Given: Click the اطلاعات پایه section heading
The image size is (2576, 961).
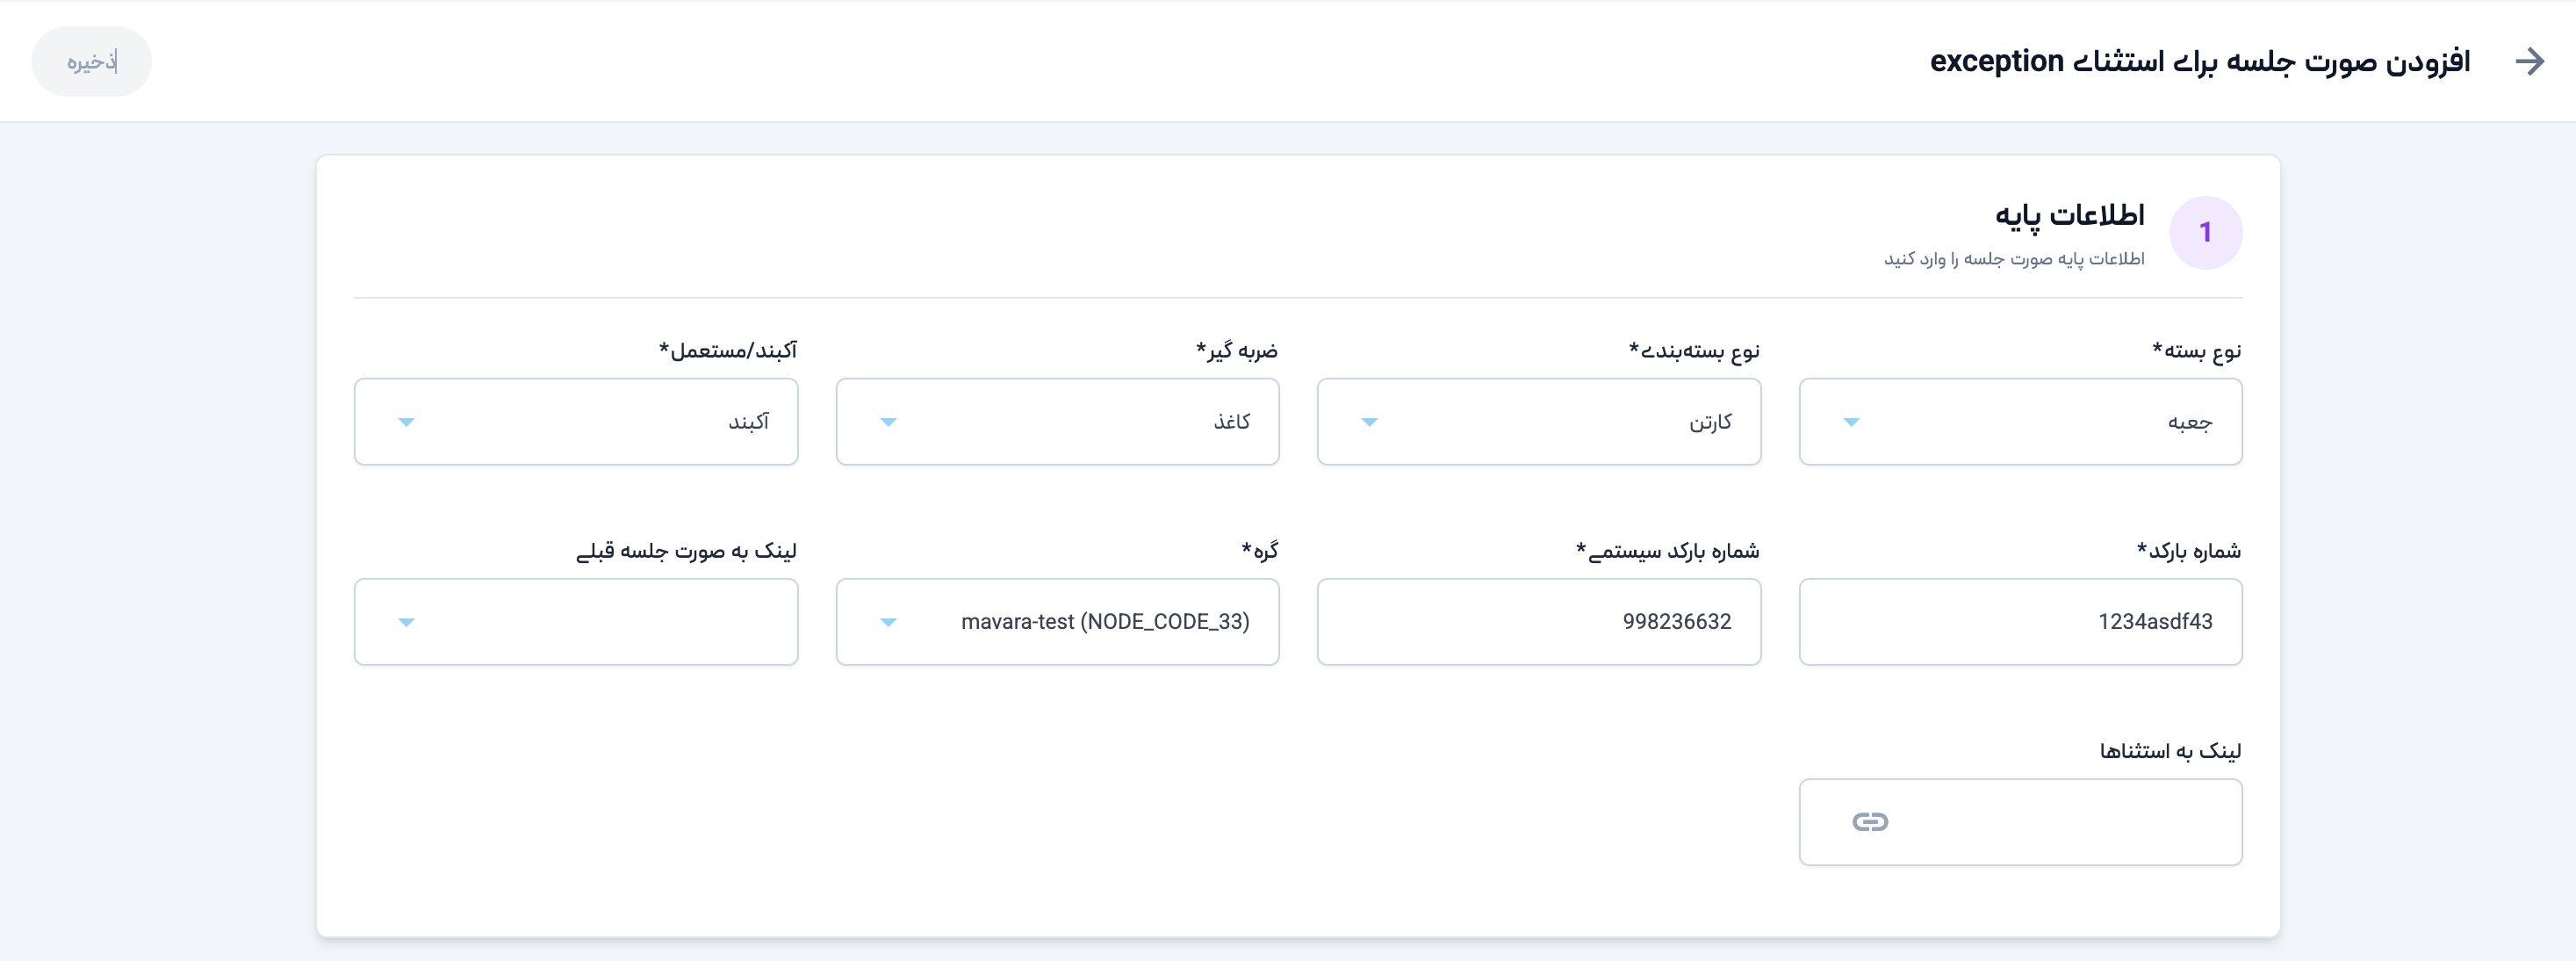Looking at the screenshot, I should point(2069,216).
